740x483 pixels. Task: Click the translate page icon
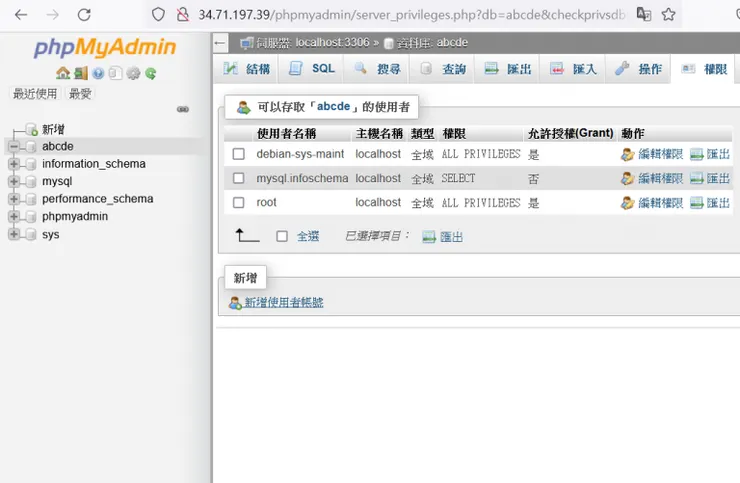(x=644, y=14)
